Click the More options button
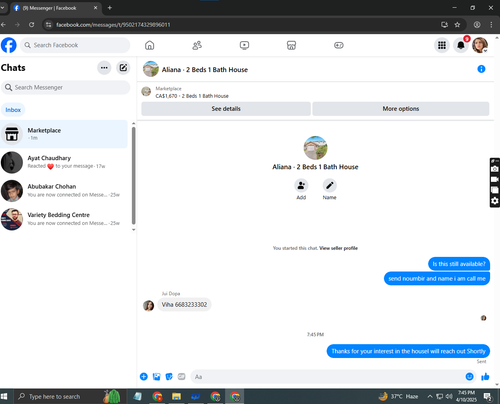The width and height of the screenshot is (500, 404). [401, 109]
